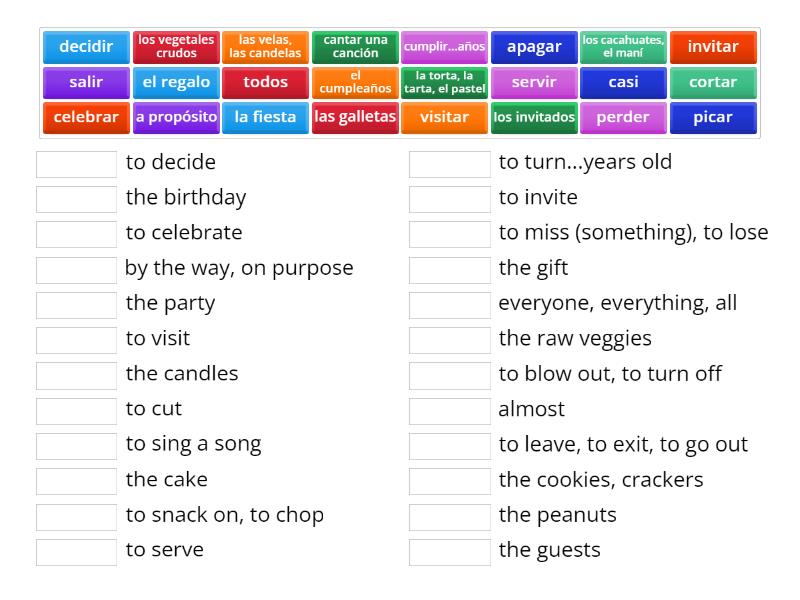
Task: Choose the "el regalo" tile
Action: (177, 83)
